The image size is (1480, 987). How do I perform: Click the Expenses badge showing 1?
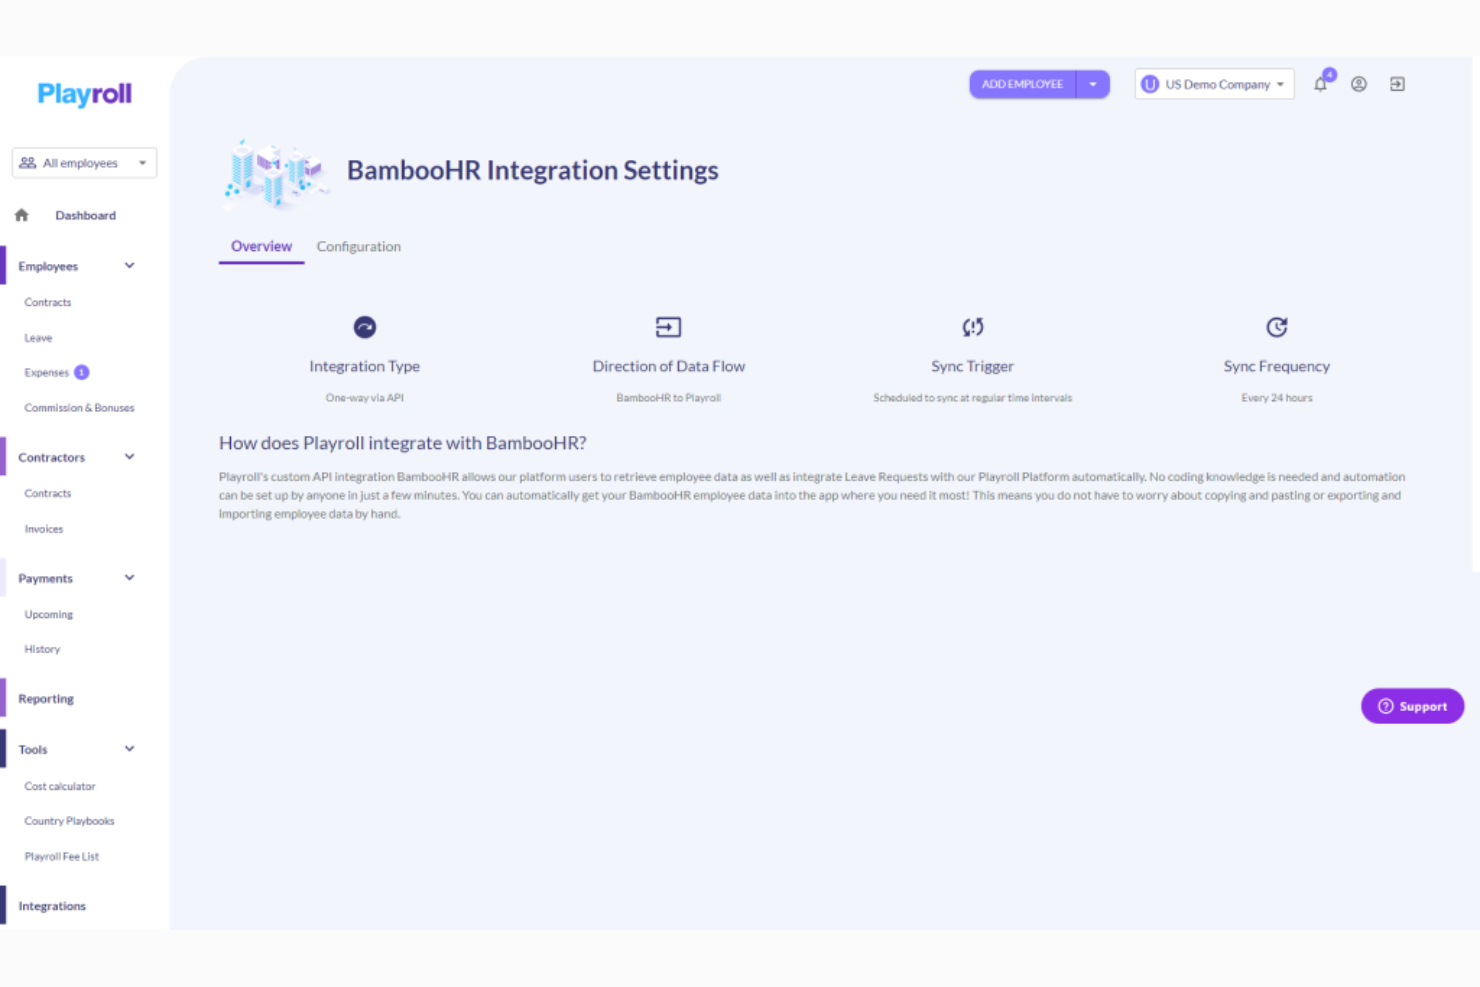tap(82, 372)
